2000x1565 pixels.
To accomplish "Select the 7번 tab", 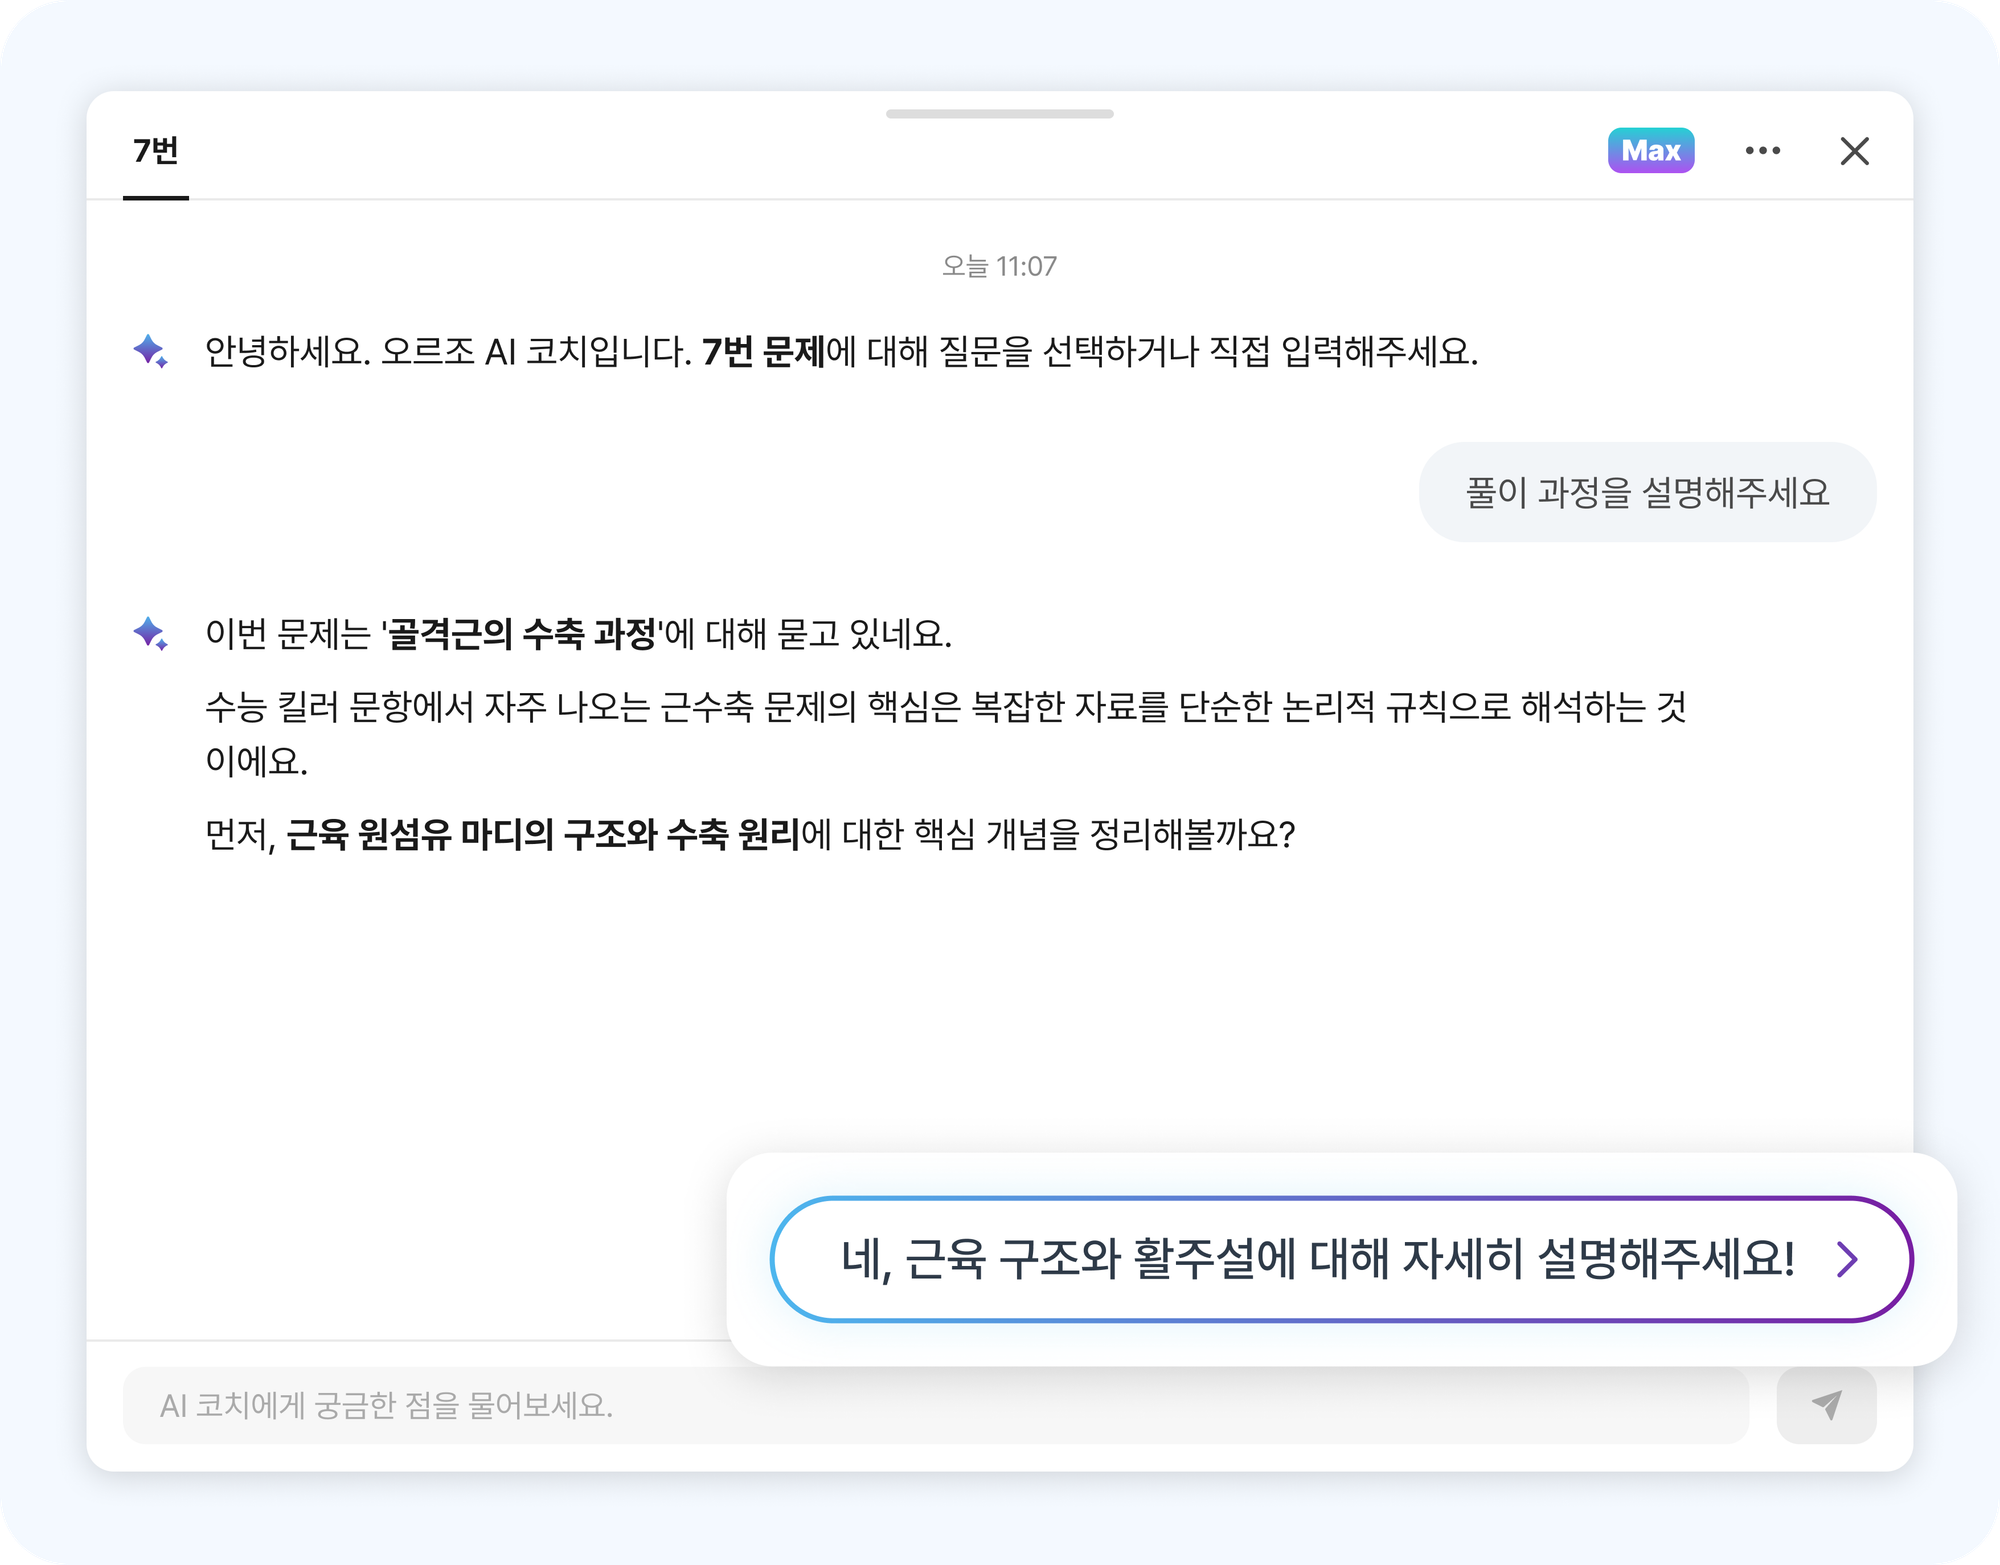I will [x=156, y=151].
